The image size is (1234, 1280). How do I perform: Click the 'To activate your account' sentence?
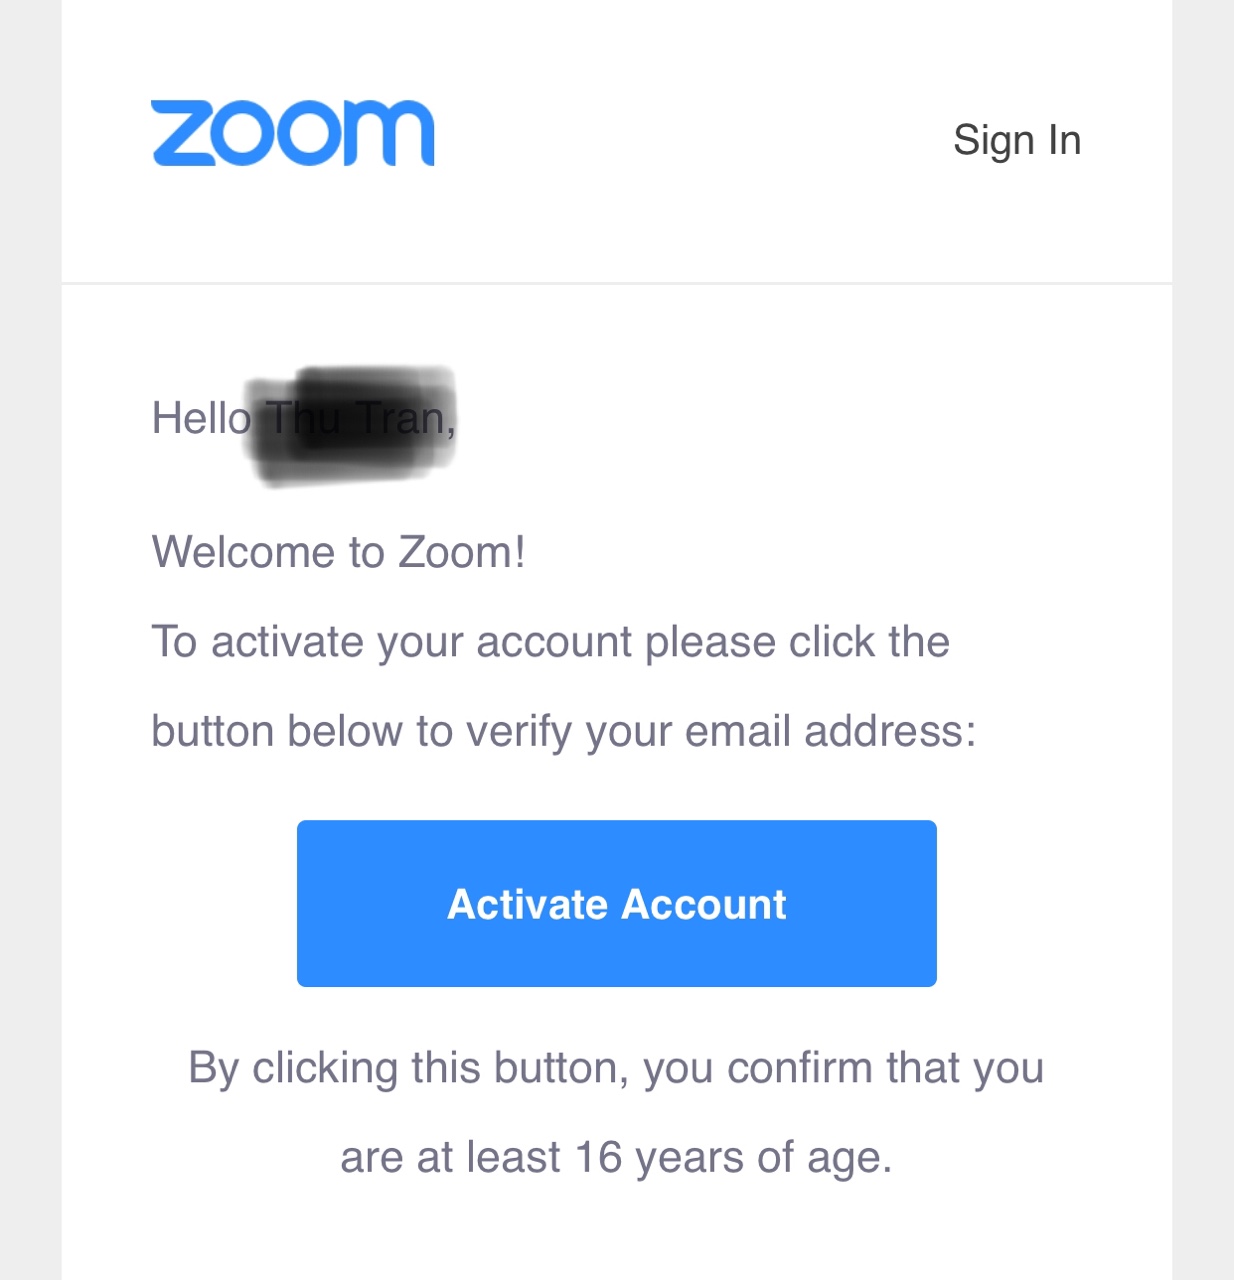pos(550,642)
